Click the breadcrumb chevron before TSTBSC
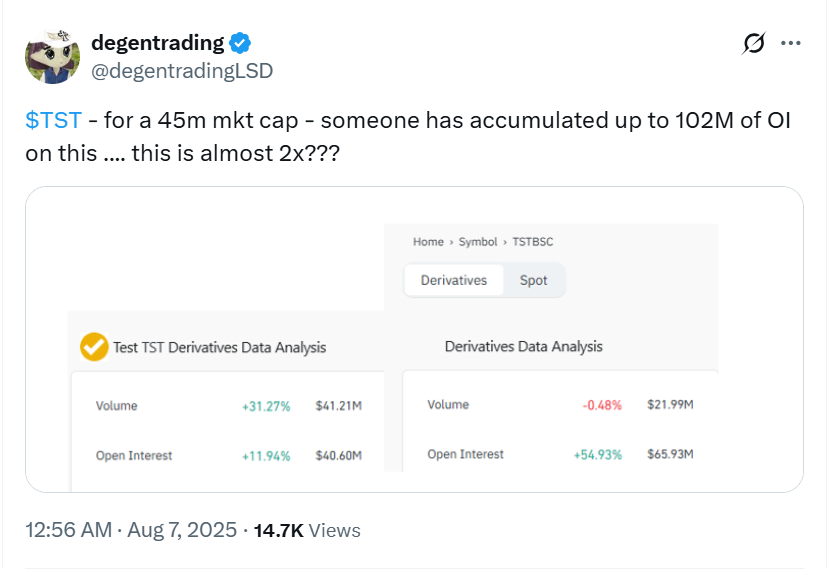 click(x=505, y=243)
